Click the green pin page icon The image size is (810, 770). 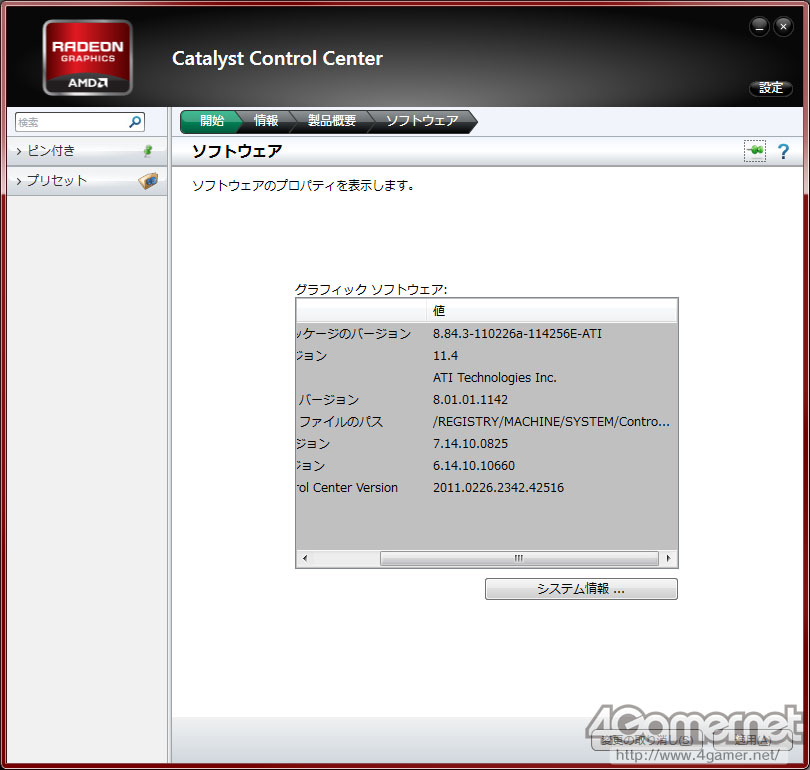(755, 151)
